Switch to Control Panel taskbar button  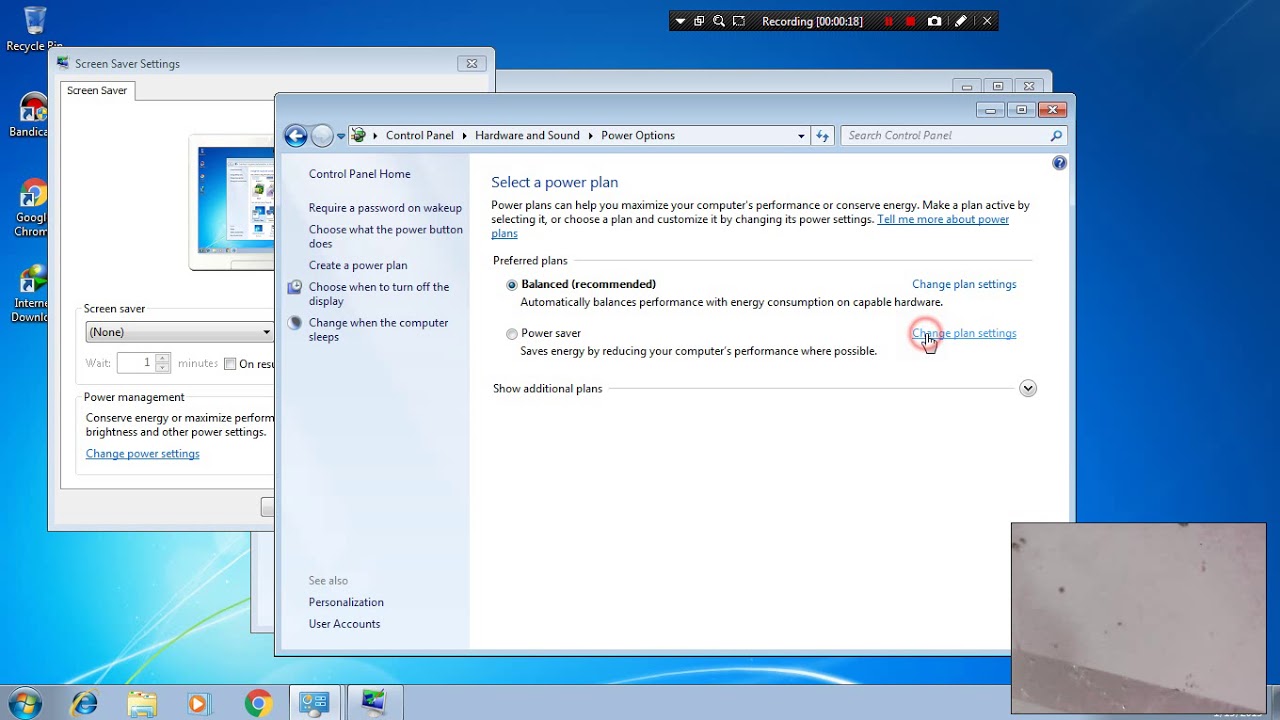point(315,703)
